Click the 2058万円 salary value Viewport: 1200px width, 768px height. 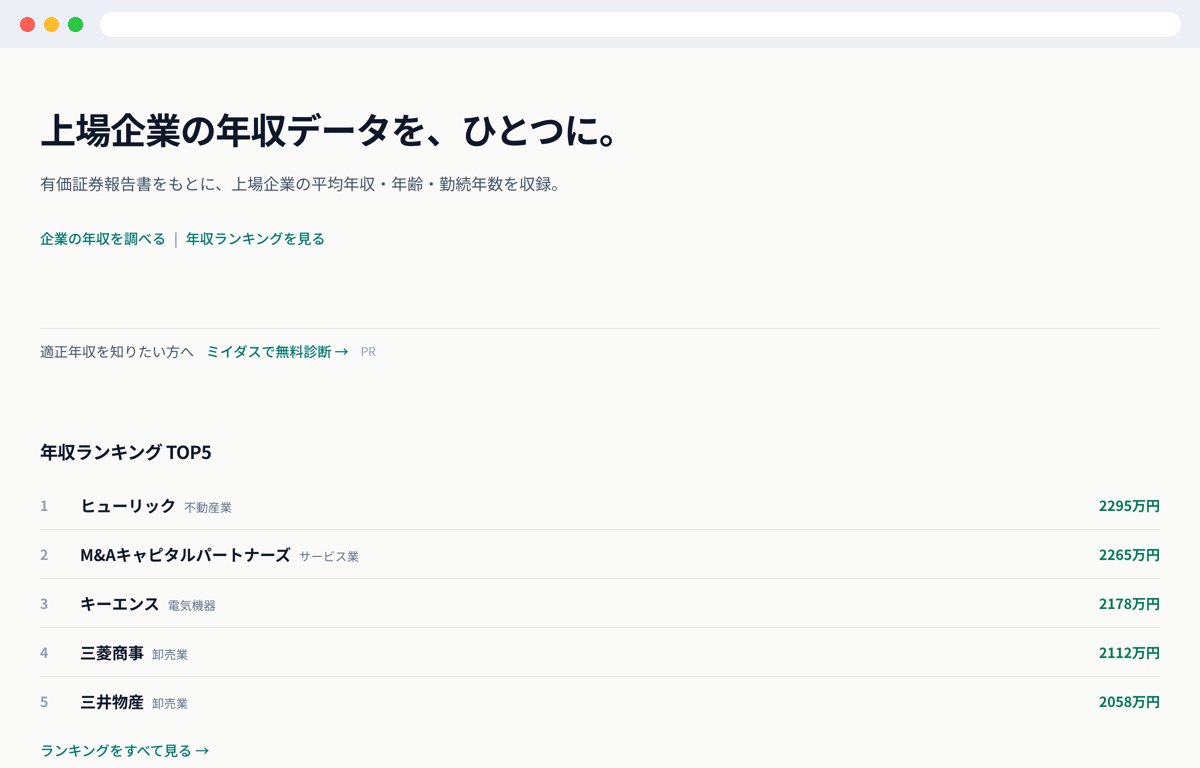click(1129, 702)
